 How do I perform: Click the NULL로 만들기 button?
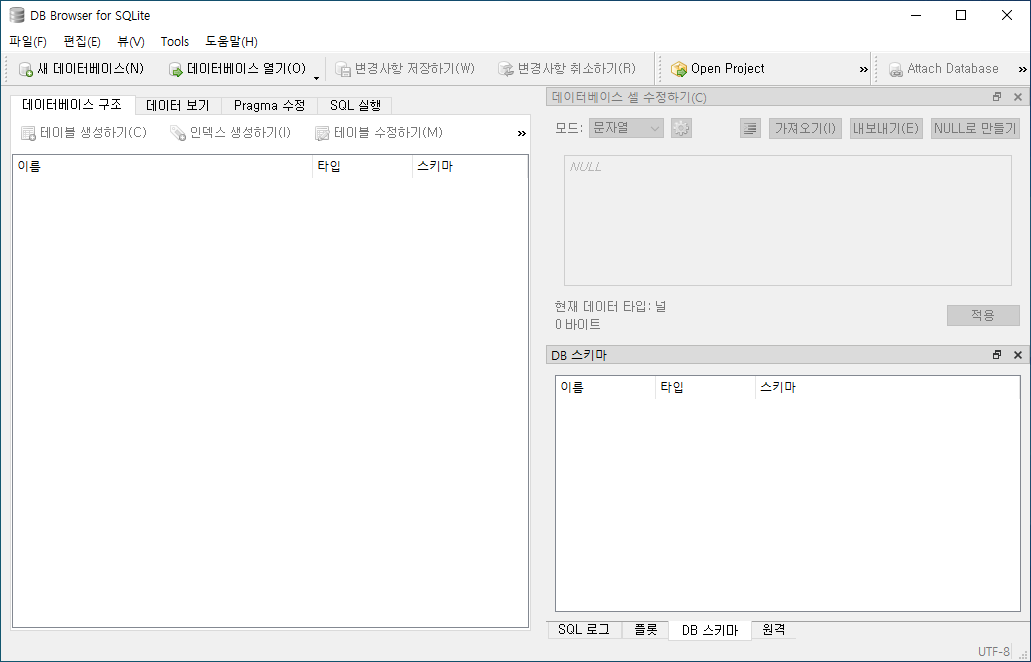tap(975, 128)
